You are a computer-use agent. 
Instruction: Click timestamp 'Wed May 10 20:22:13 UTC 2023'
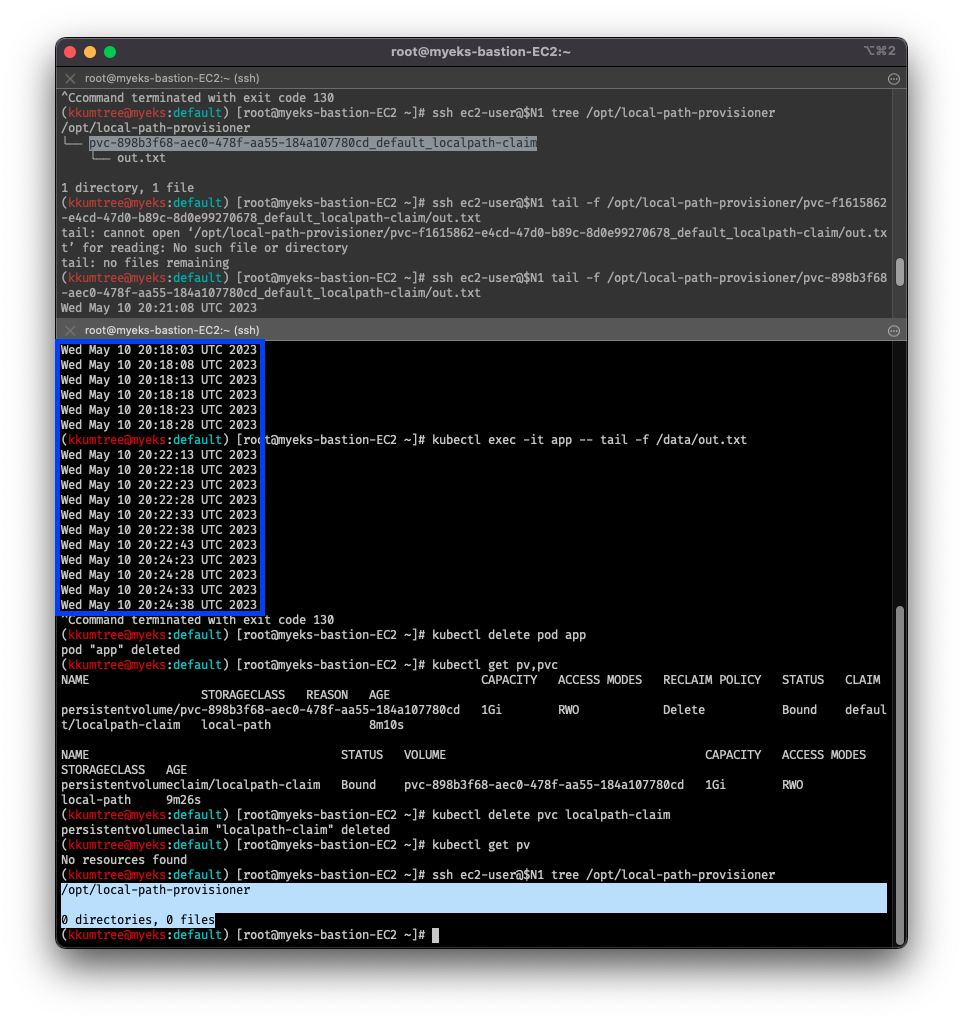[159, 455]
